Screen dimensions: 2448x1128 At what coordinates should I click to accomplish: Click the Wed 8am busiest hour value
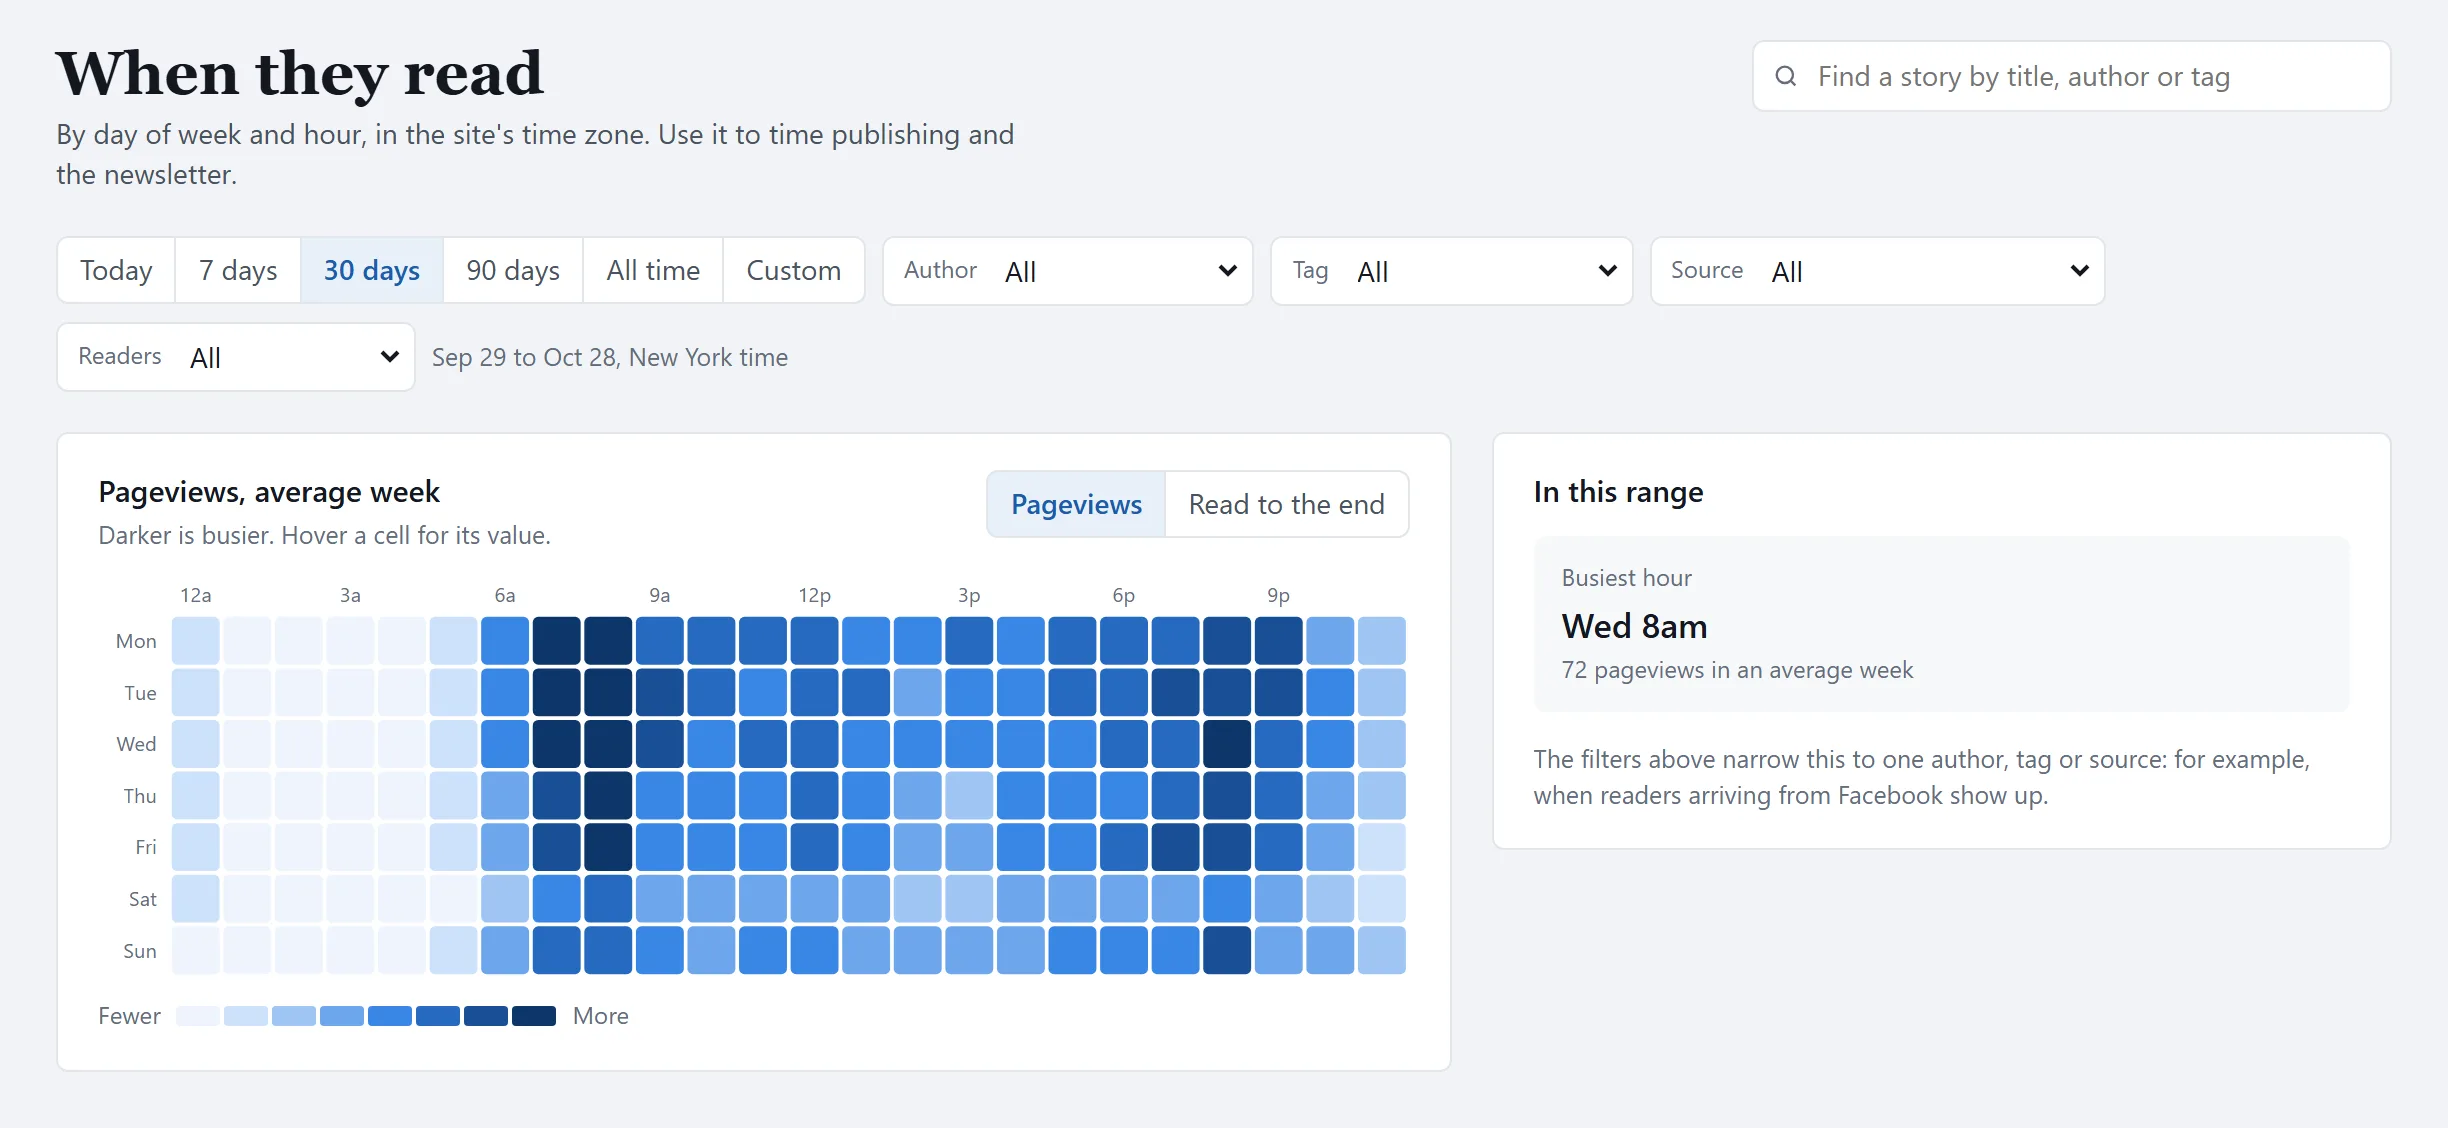click(1634, 626)
